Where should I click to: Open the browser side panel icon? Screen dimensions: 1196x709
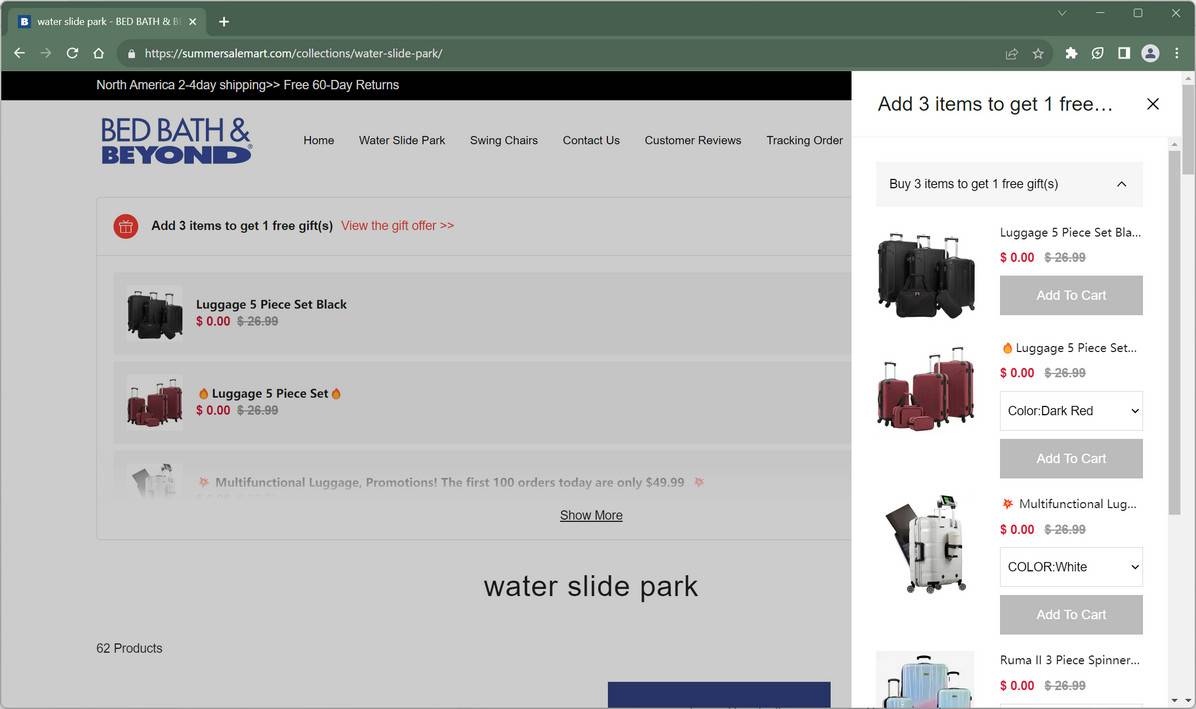click(1124, 53)
